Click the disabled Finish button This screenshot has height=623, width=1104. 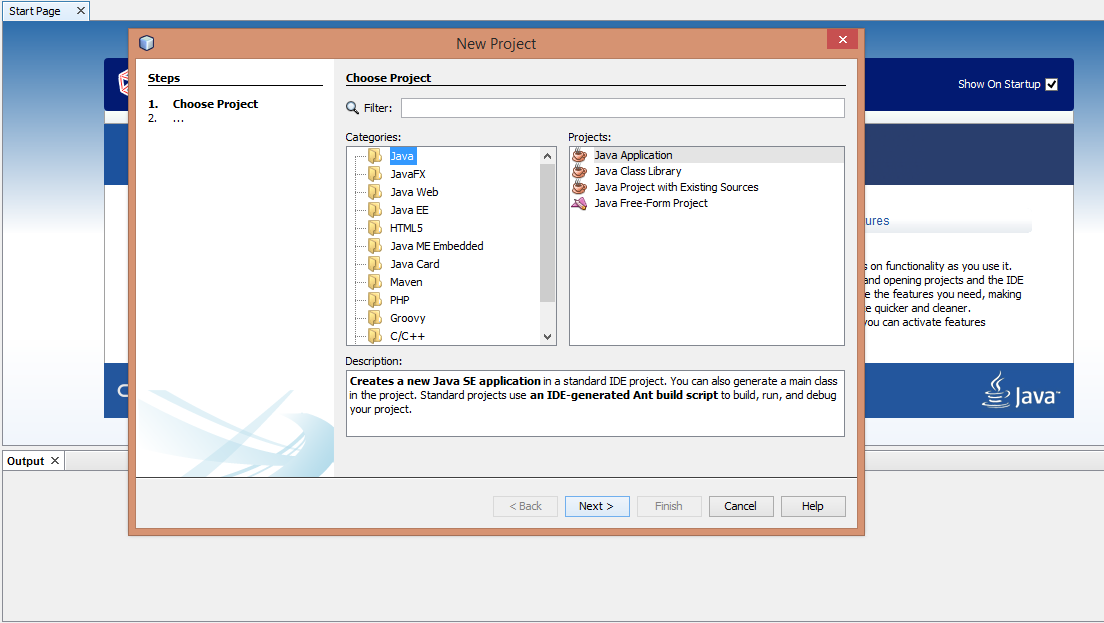coord(669,506)
